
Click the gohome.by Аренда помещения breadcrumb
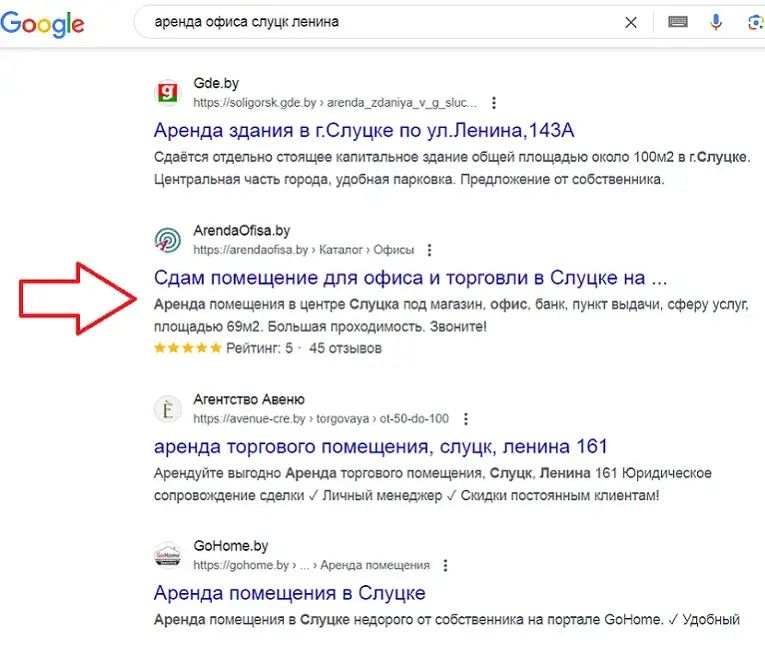311,566
